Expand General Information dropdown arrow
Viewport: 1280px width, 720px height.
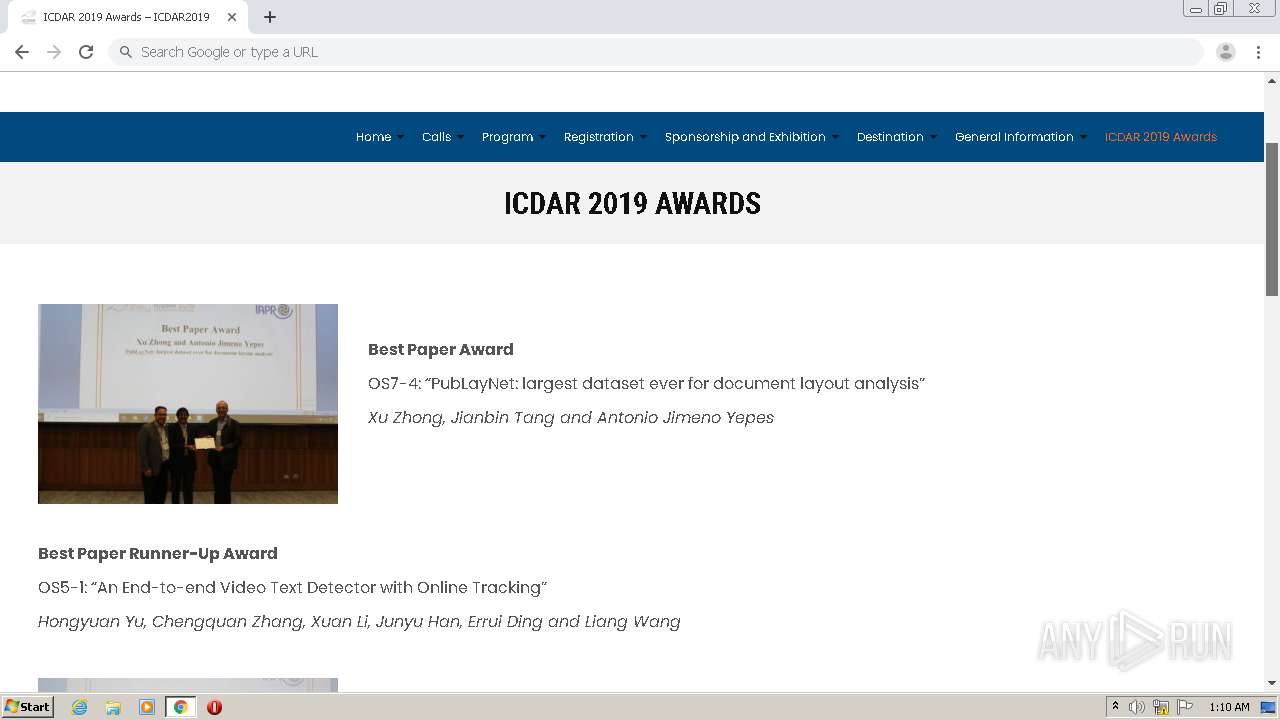tap(1083, 138)
